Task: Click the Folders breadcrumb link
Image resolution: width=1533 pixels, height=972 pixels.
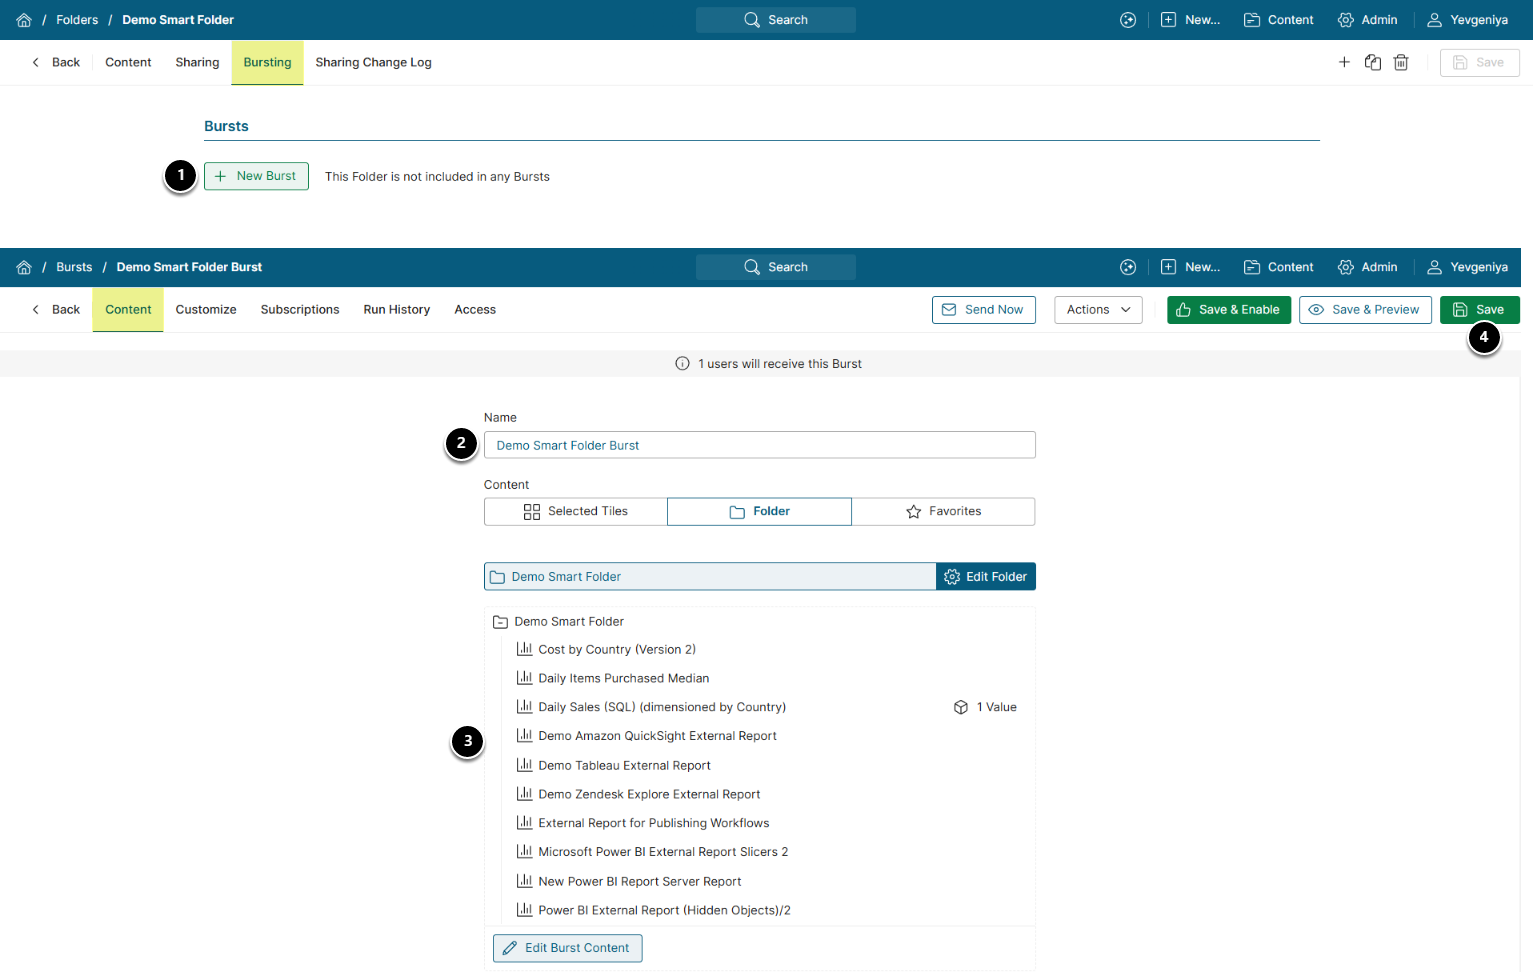Action: coord(77,20)
